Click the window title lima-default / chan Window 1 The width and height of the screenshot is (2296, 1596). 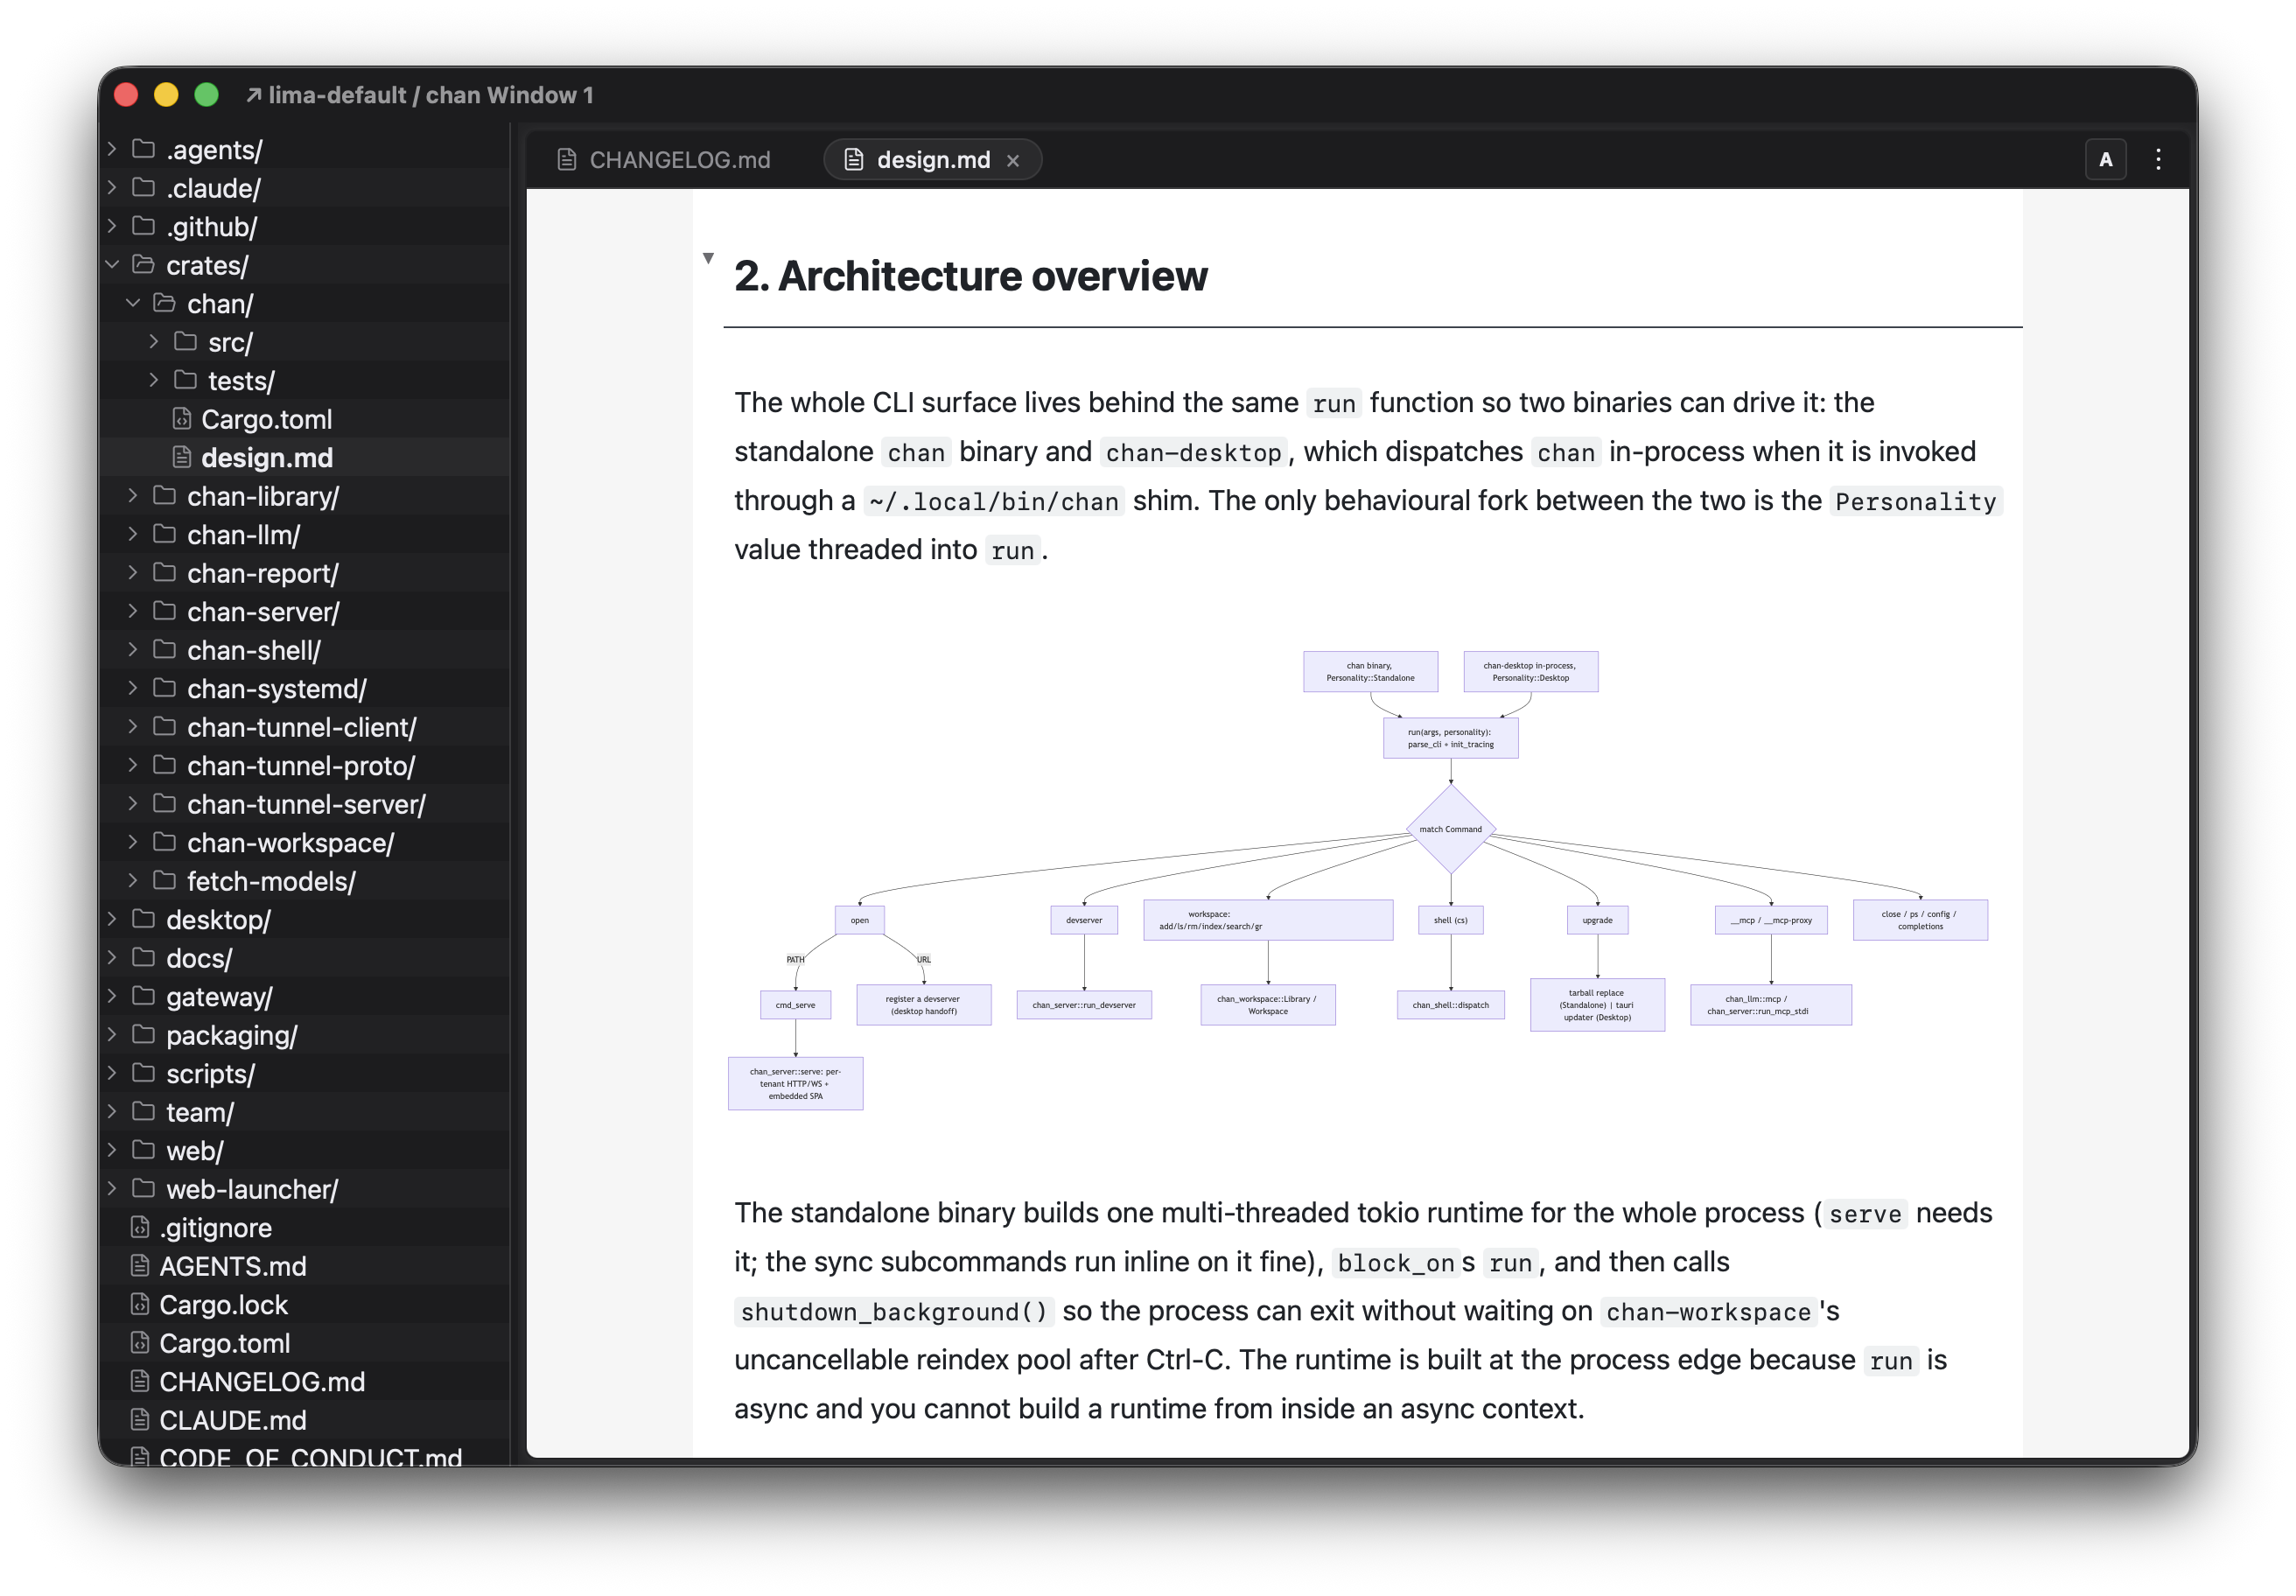coord(430,95)
